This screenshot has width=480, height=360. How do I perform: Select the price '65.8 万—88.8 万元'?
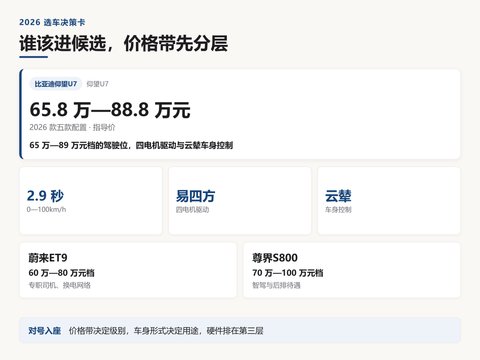tap(110, 110)
